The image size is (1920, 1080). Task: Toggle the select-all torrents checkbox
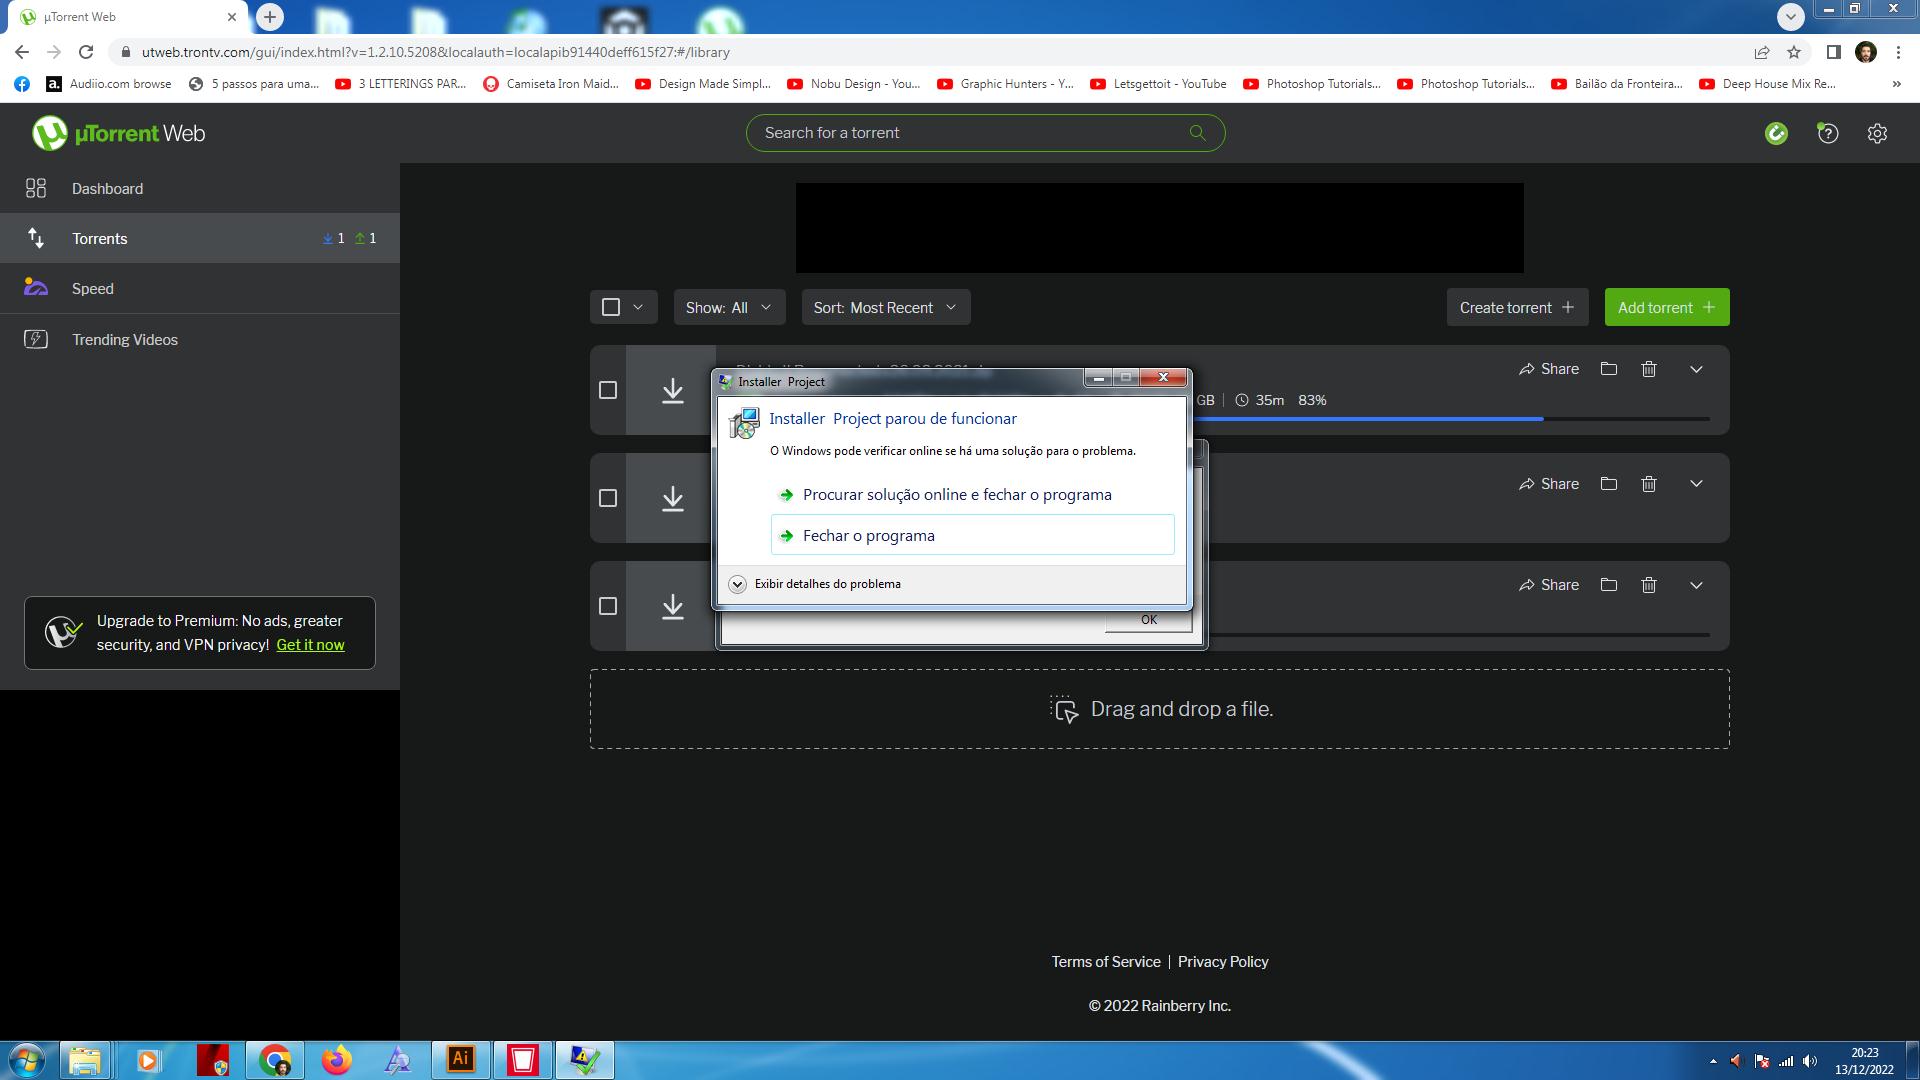point(611,307)
